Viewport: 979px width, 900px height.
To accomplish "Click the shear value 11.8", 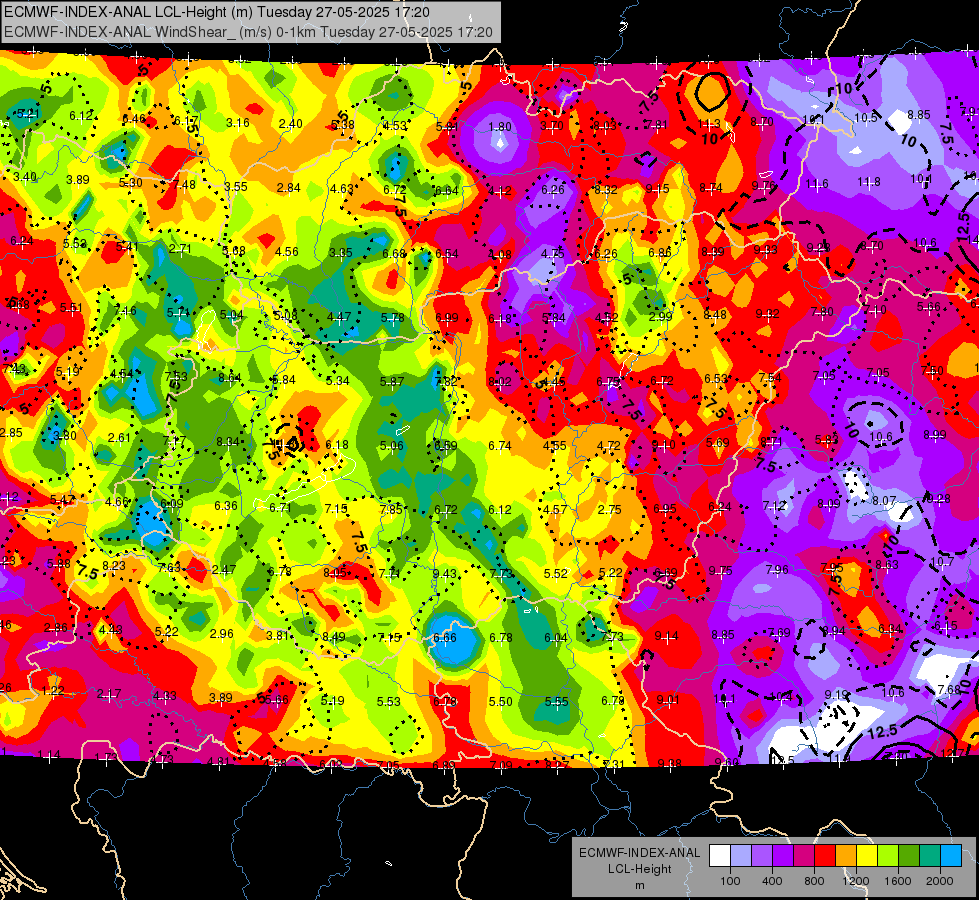I will click(x=869, y=182).
